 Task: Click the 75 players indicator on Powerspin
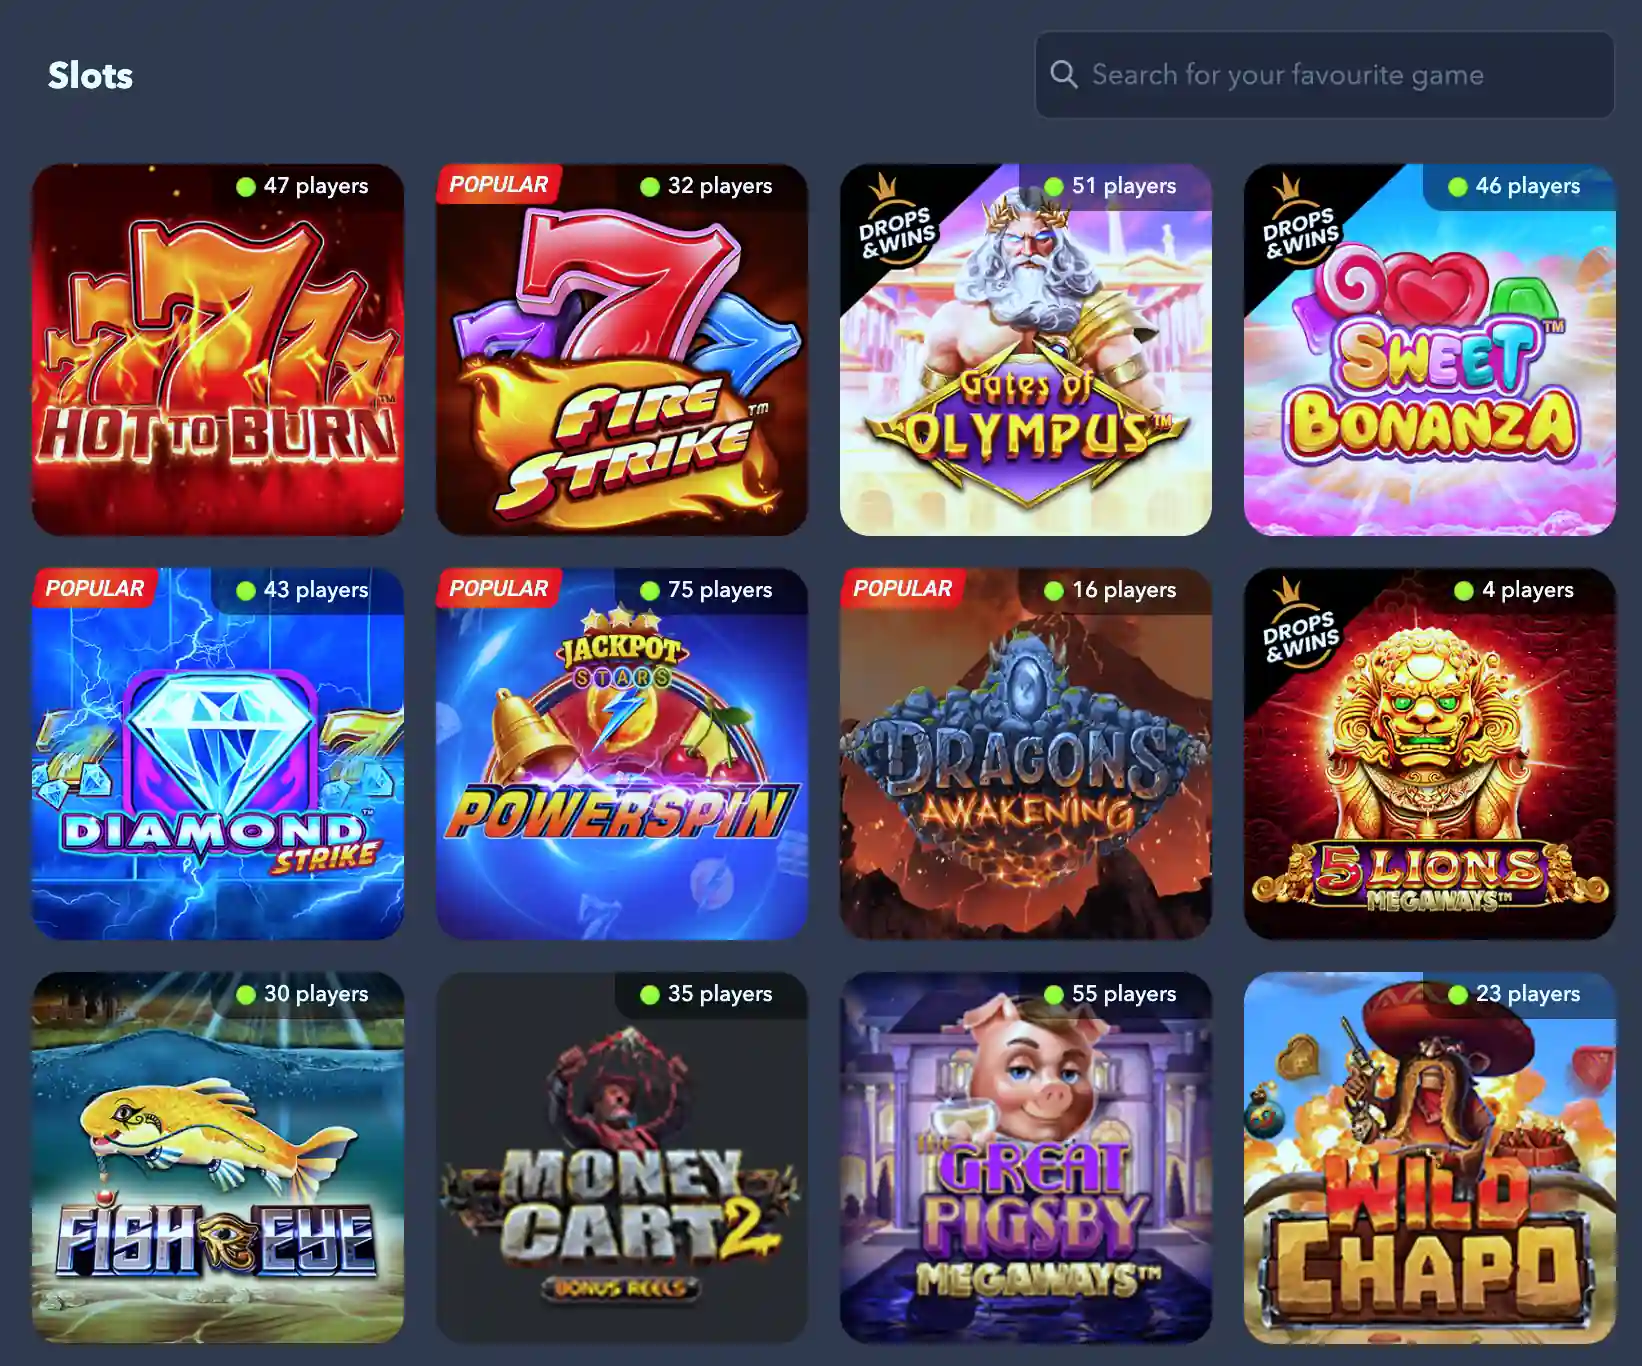point(708,590)
